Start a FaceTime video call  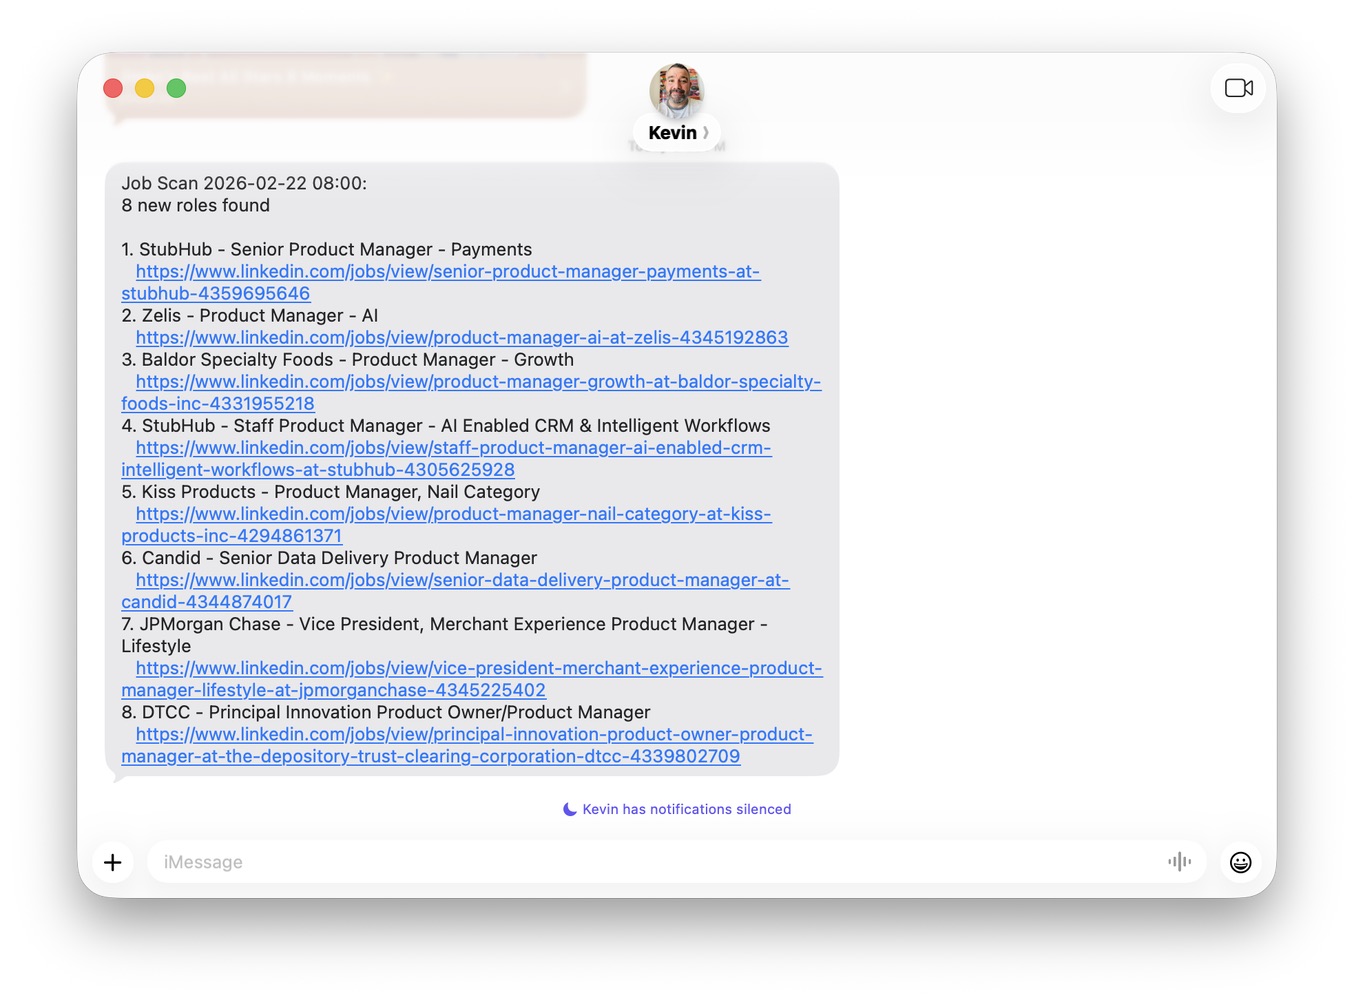[x=1238, y=88]
